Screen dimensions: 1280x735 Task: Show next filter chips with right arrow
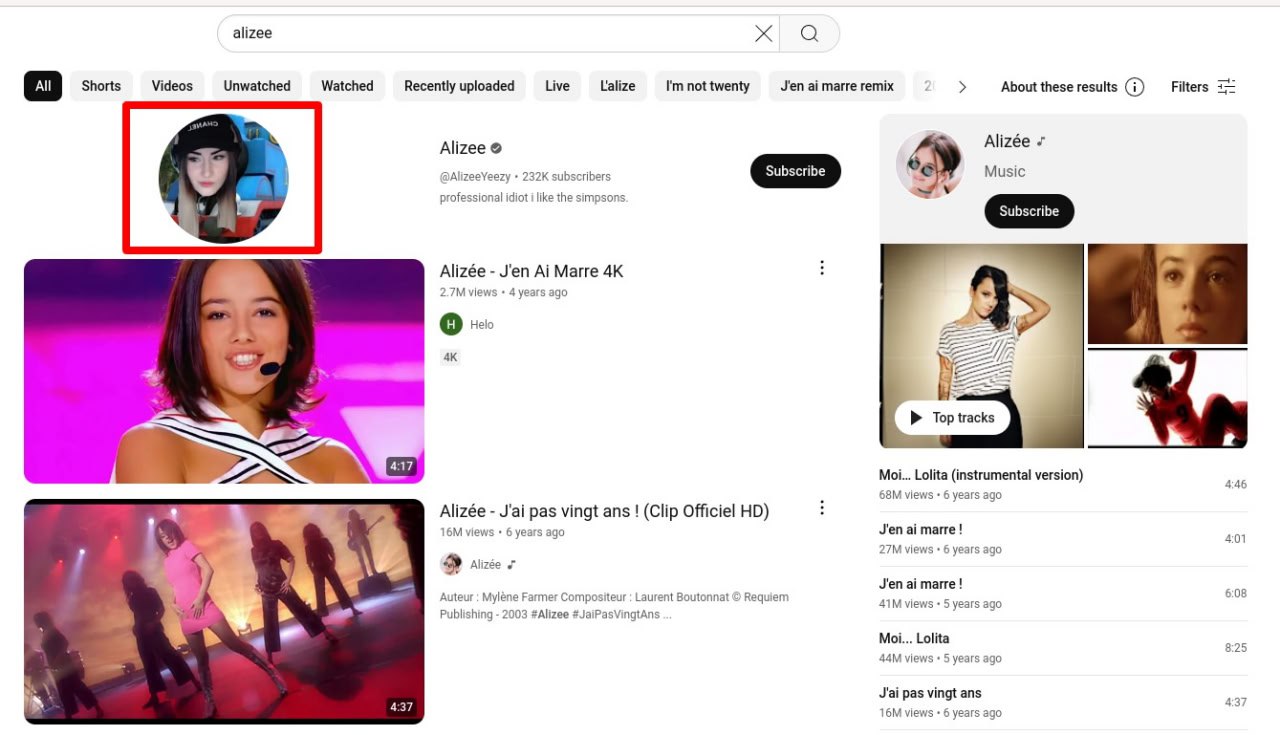pos(962,87)
